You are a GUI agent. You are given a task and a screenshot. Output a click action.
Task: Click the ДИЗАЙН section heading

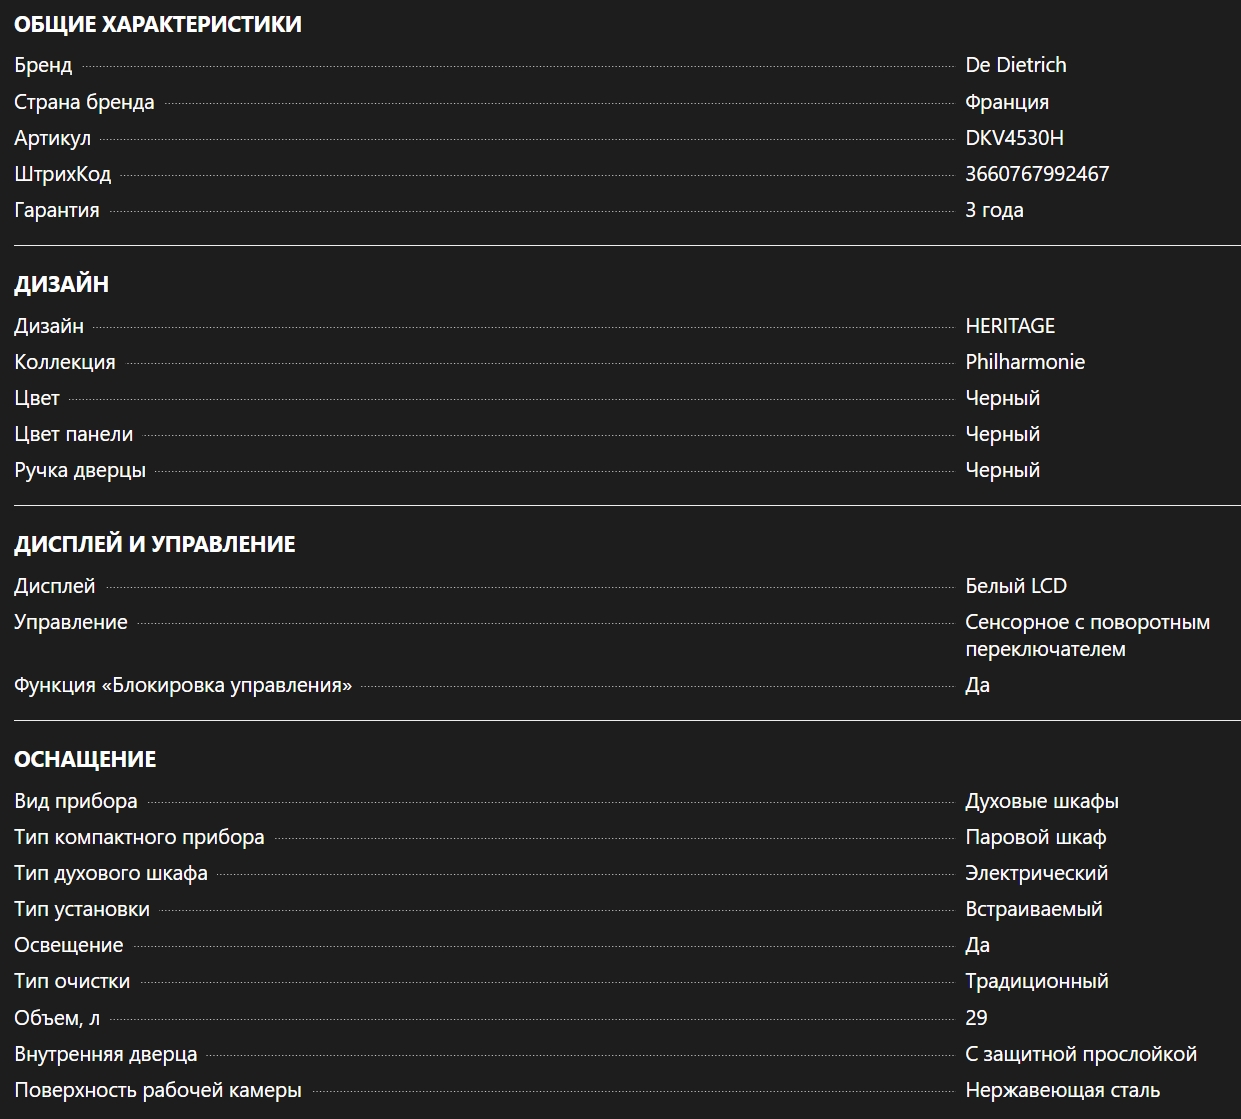tap(61, 284)
